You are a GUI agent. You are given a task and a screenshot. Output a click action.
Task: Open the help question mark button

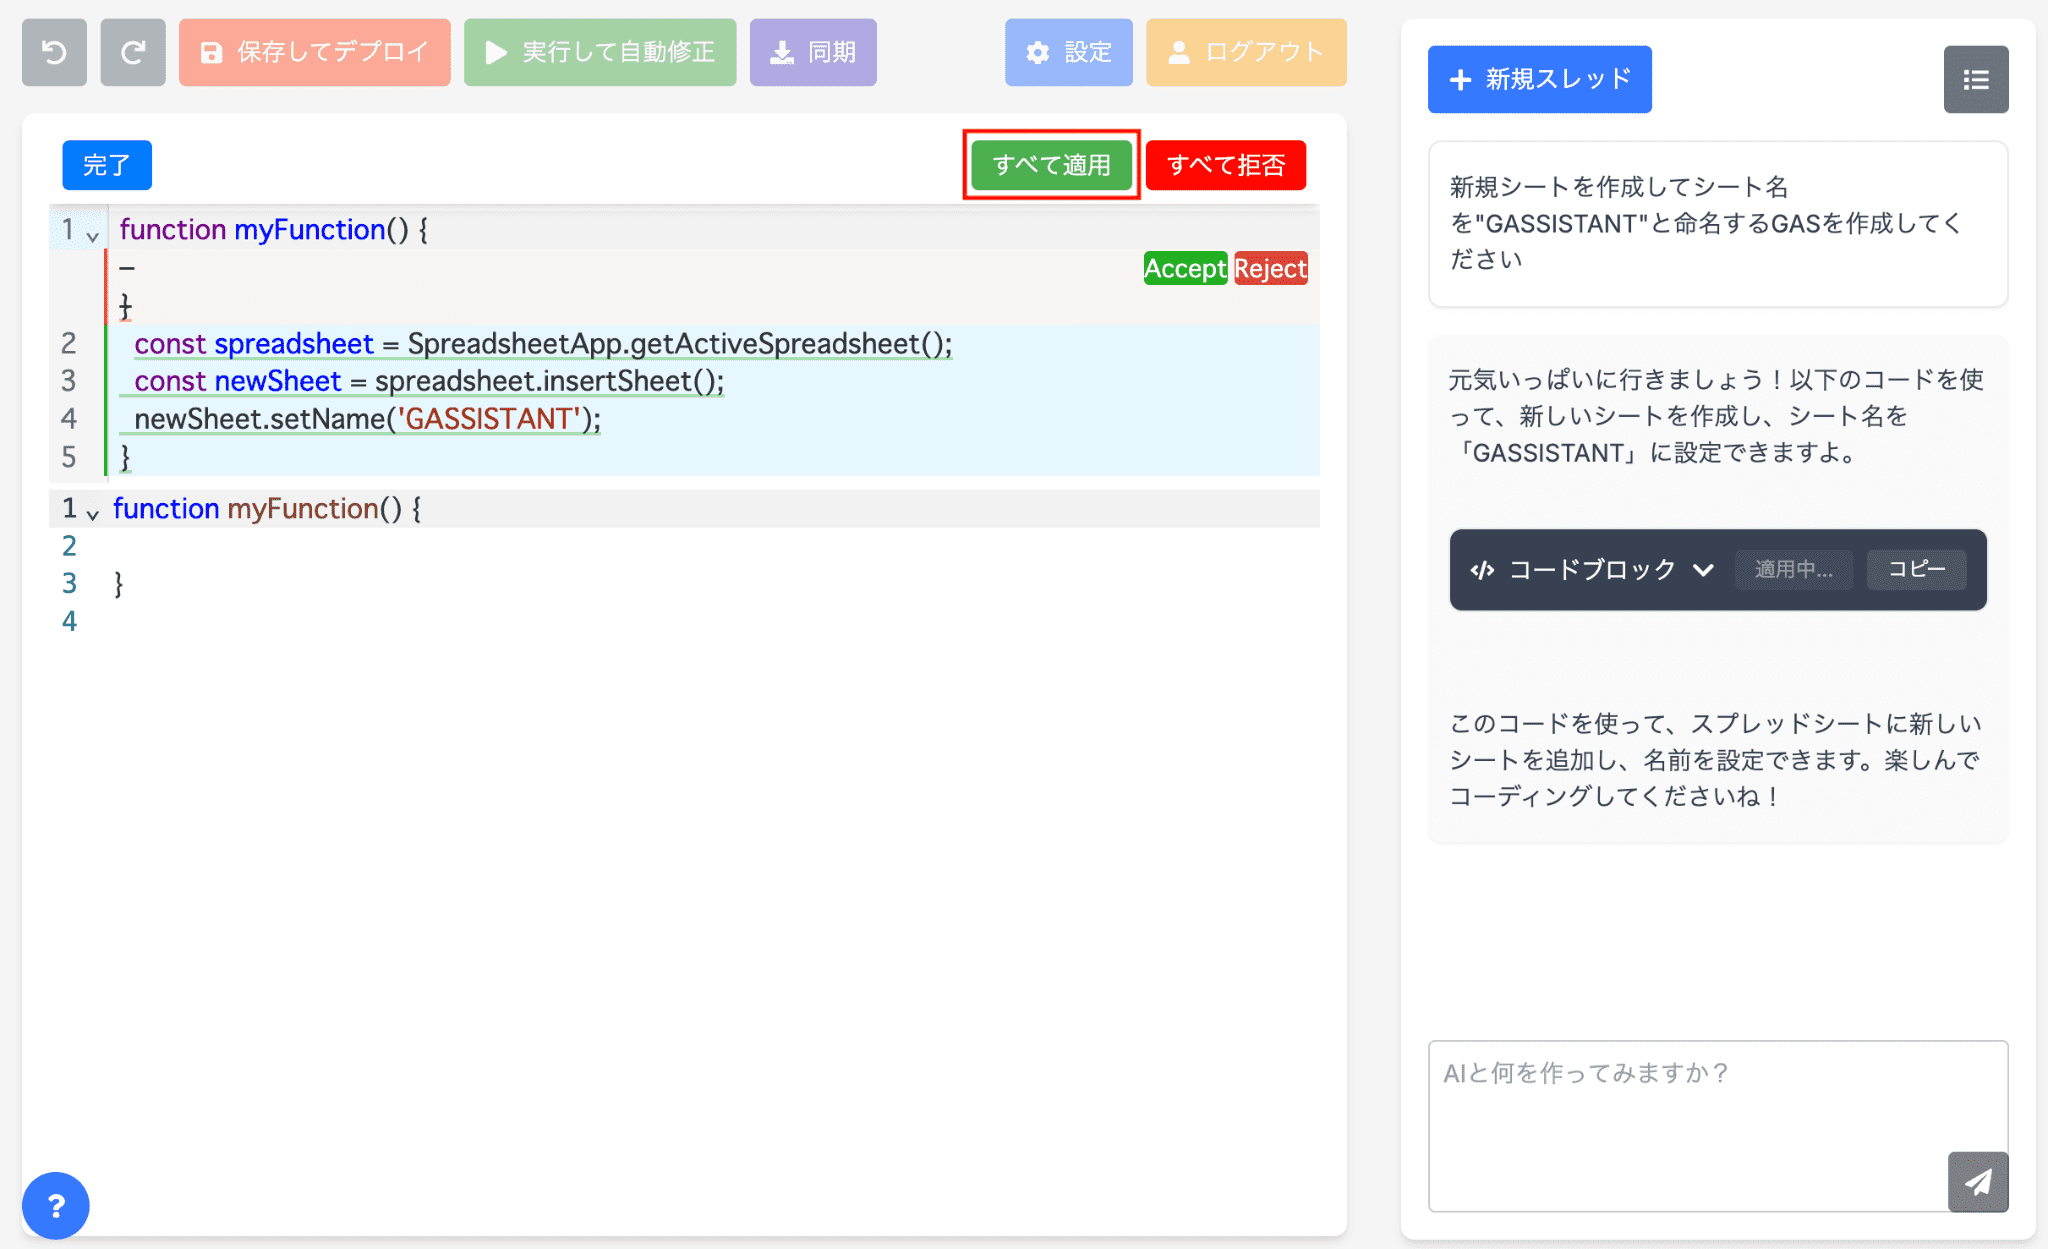tap(56, 1206)
